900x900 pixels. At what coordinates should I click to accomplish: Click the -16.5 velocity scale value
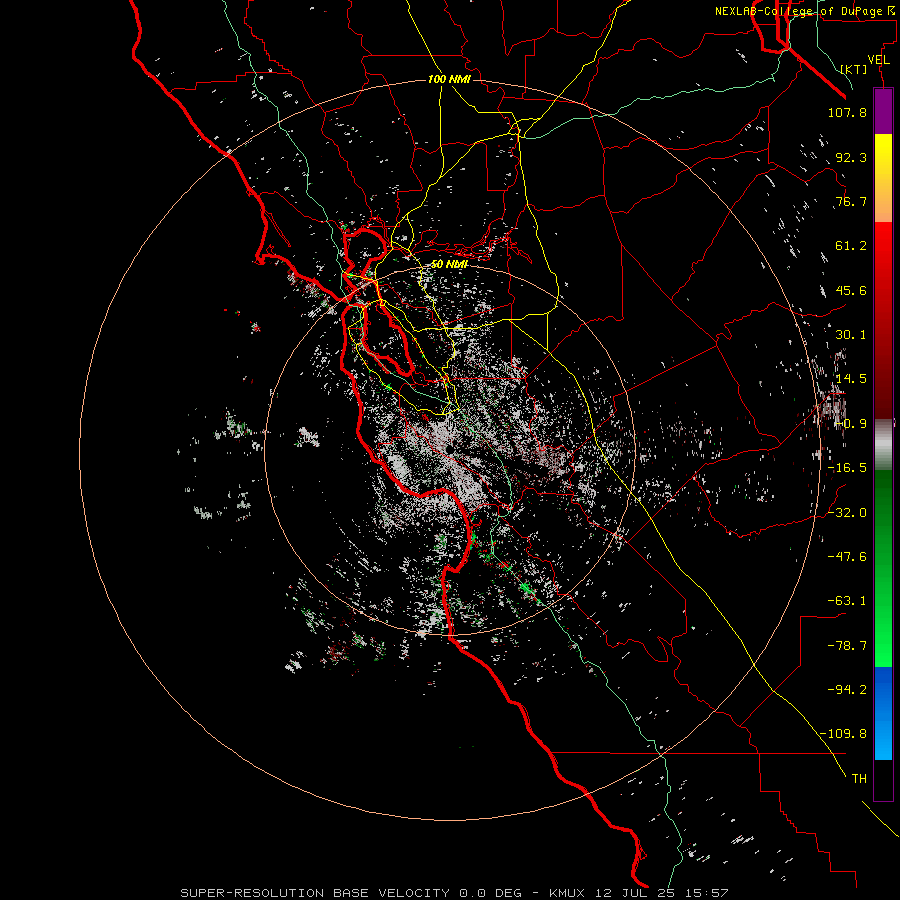click(847, 468)
